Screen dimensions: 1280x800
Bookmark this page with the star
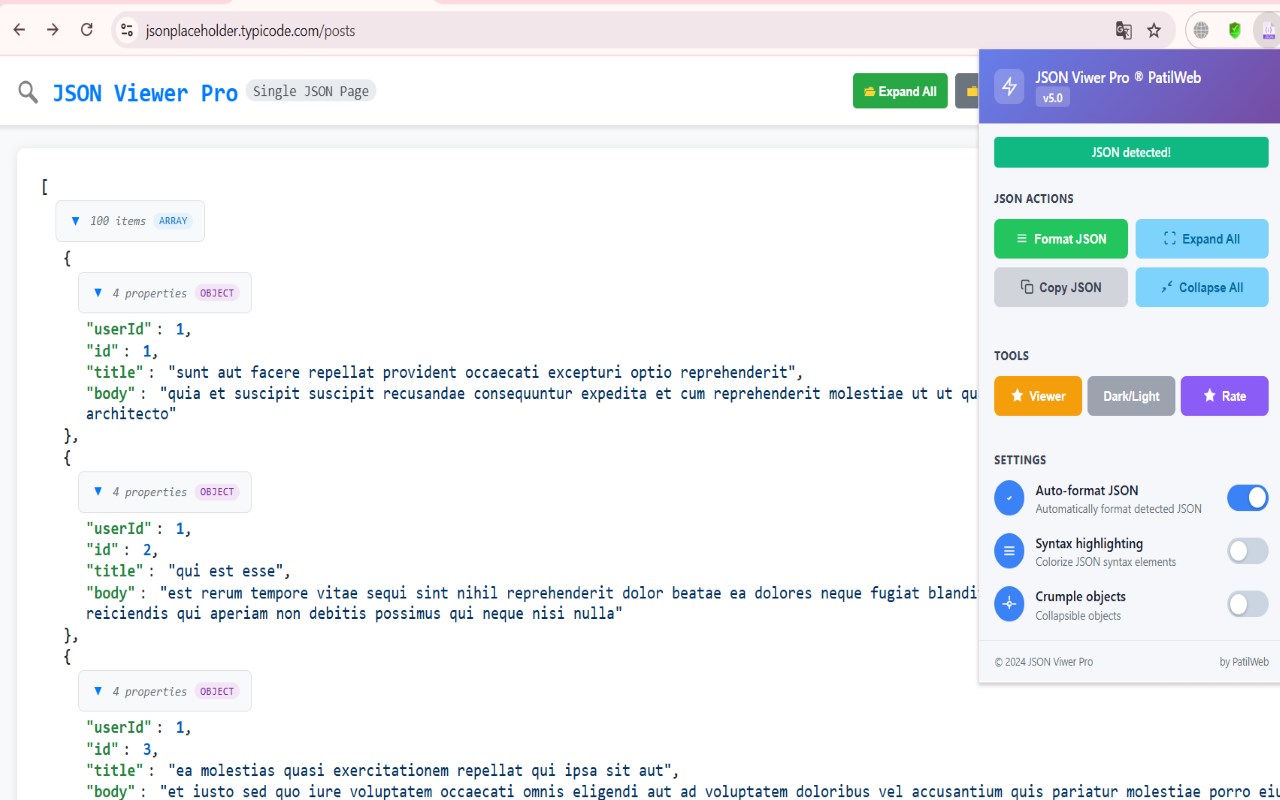tap(1154, 31)
